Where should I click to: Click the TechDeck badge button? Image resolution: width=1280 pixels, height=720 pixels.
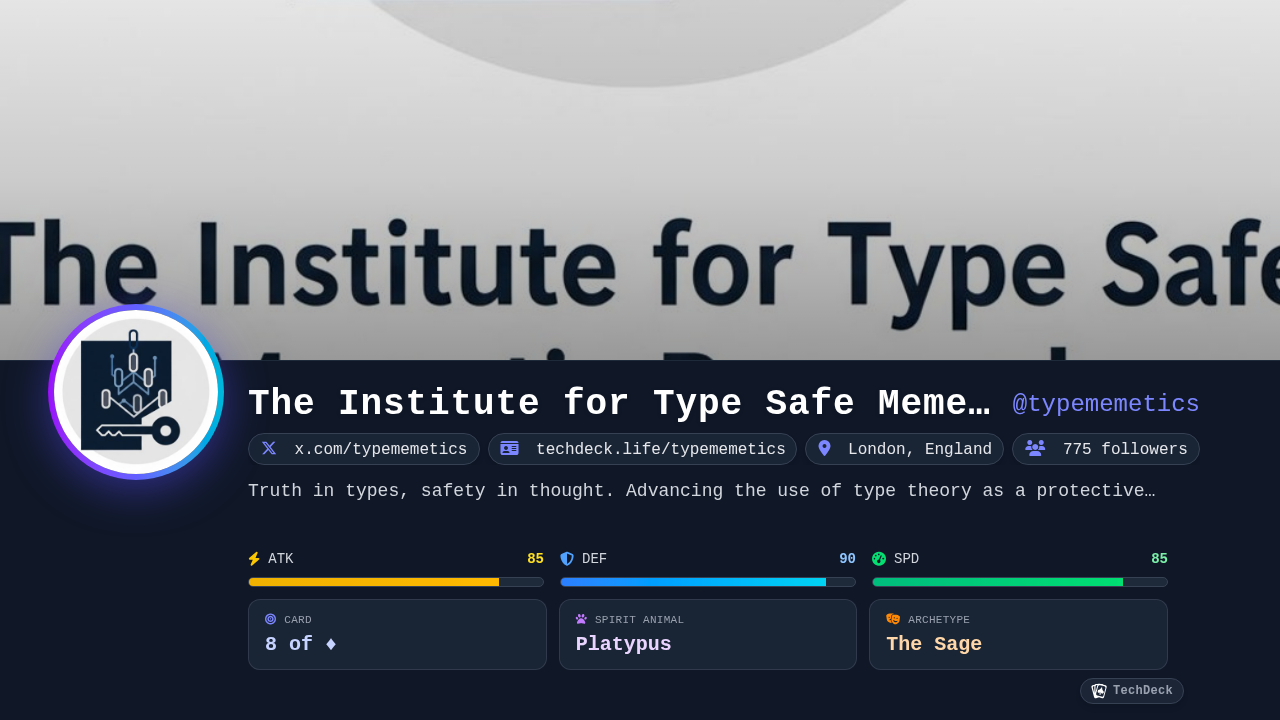[1132, 691]
